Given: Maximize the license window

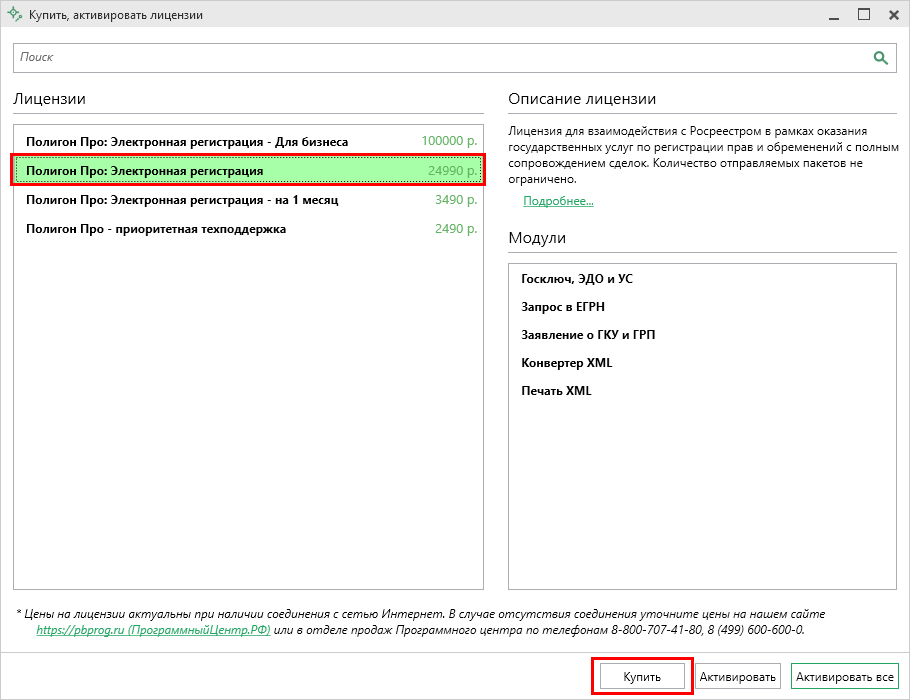Looking at the screenshot, I should 864,15.
